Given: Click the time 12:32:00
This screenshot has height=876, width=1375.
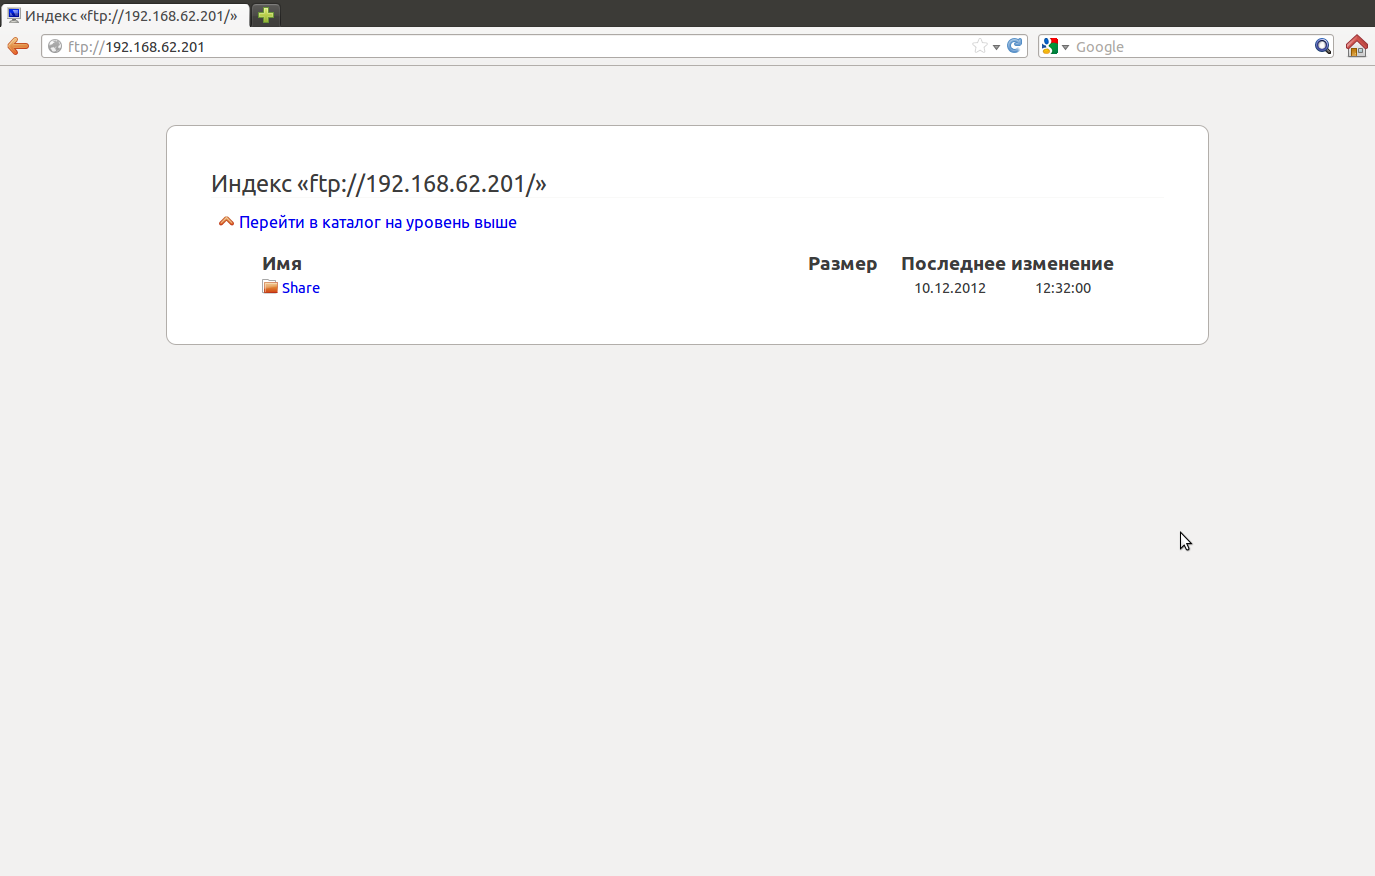Looking at the screenshot, I should pos(1063,288).
